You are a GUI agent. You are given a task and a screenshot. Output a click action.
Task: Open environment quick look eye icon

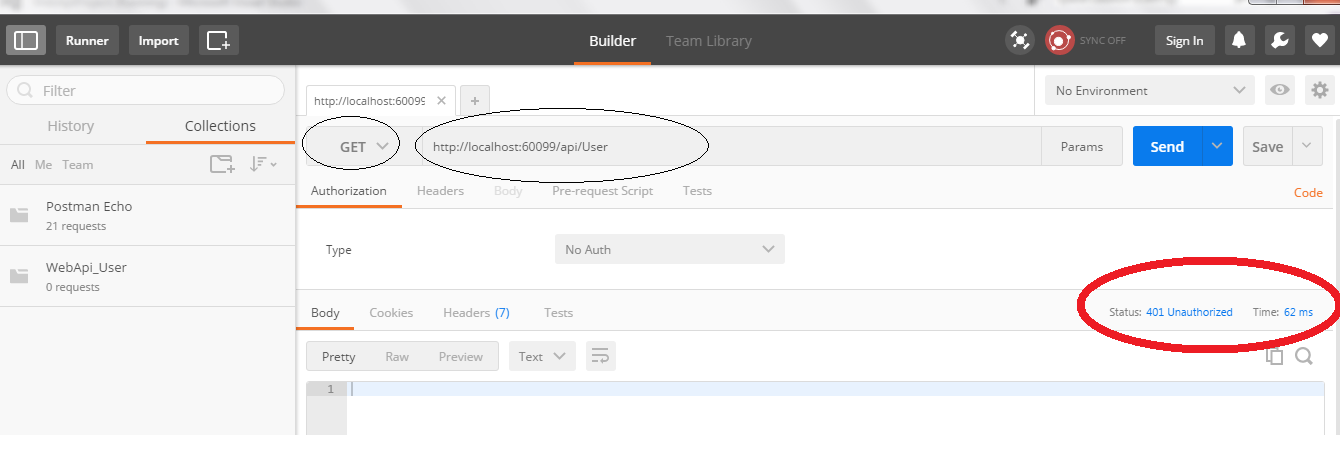(1279, 90)
